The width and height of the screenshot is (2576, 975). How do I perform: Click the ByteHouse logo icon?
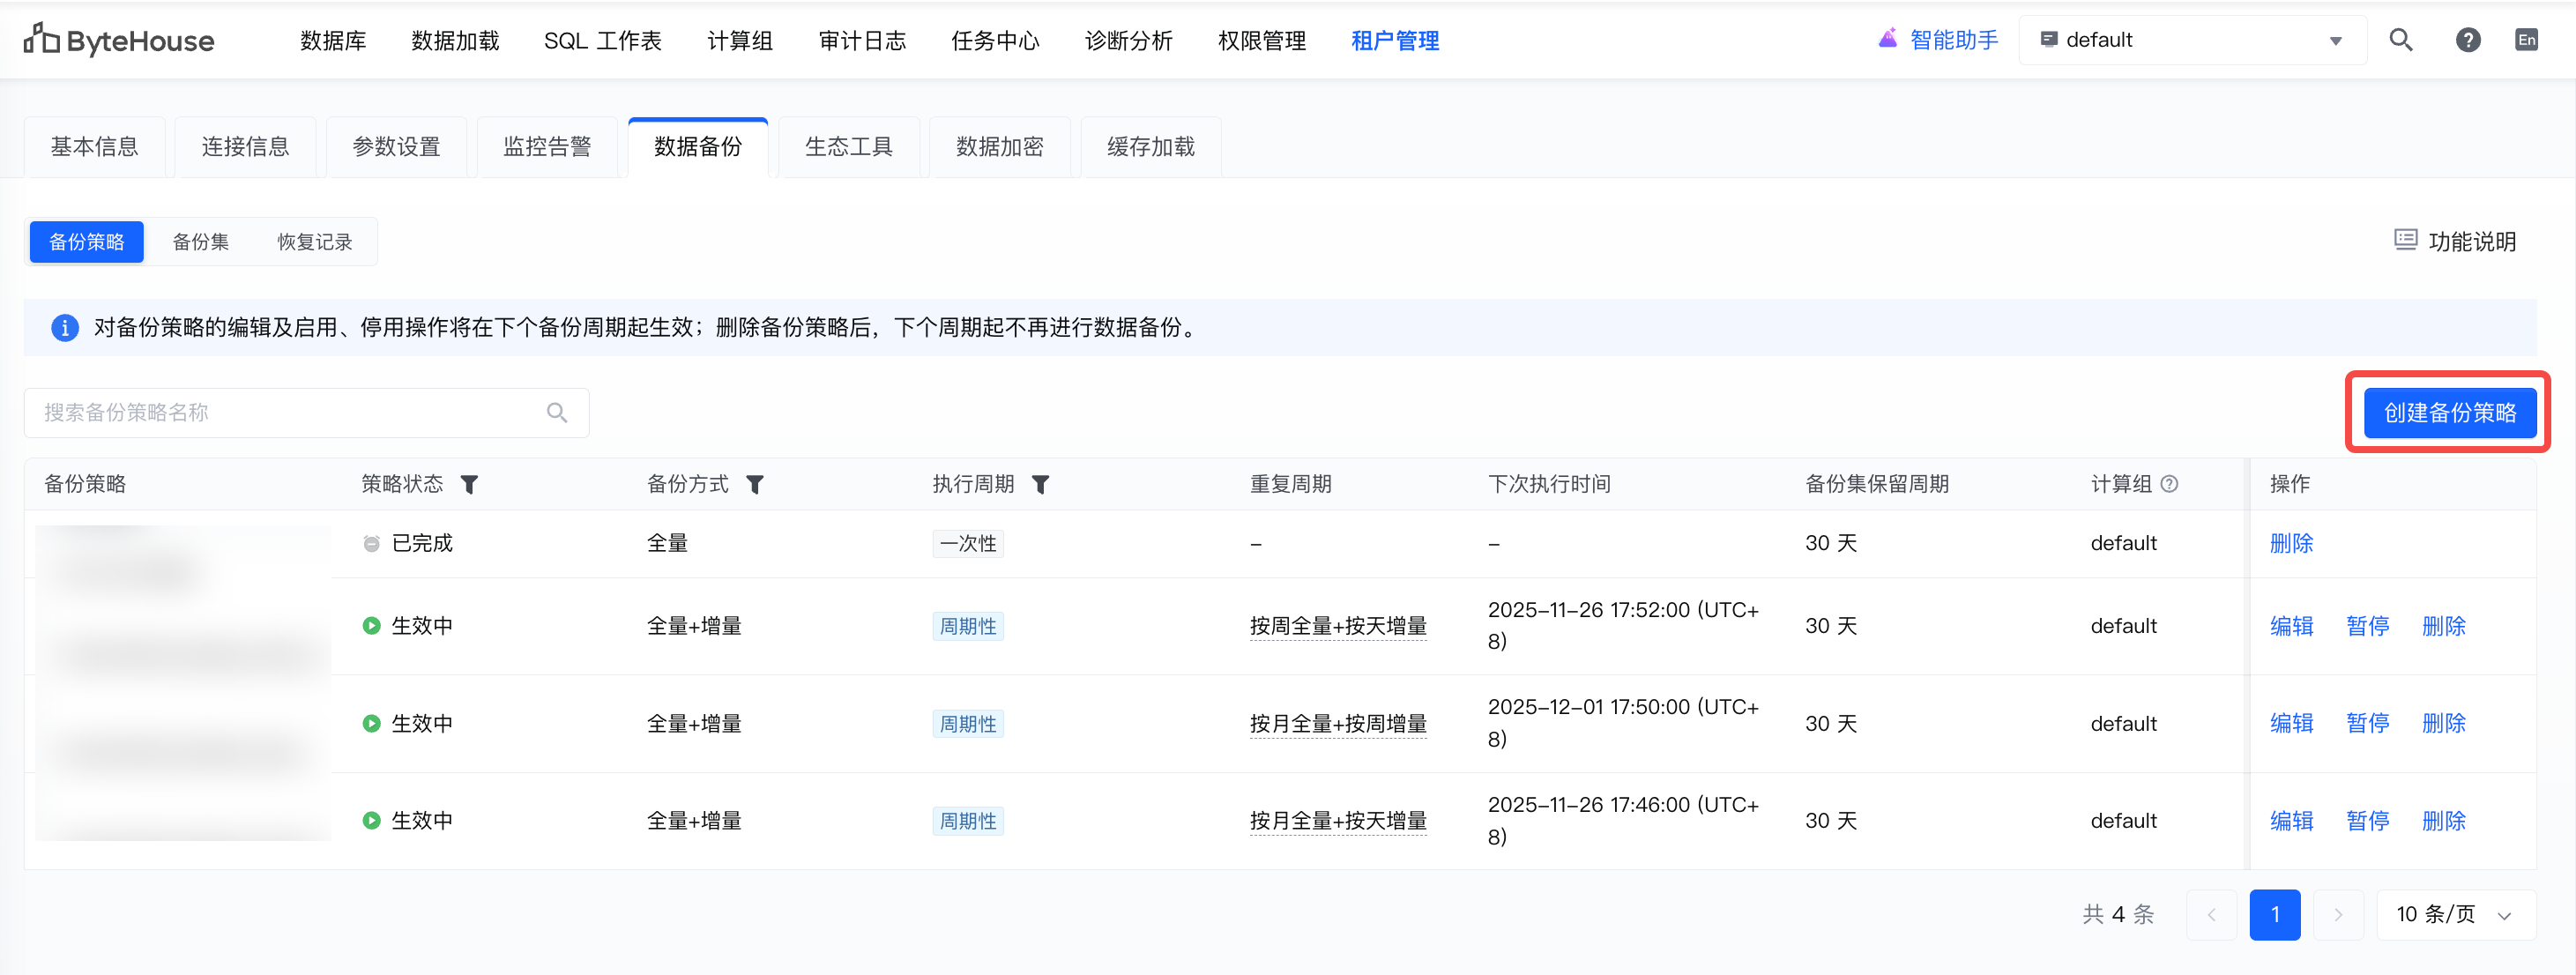click(41, 39)
